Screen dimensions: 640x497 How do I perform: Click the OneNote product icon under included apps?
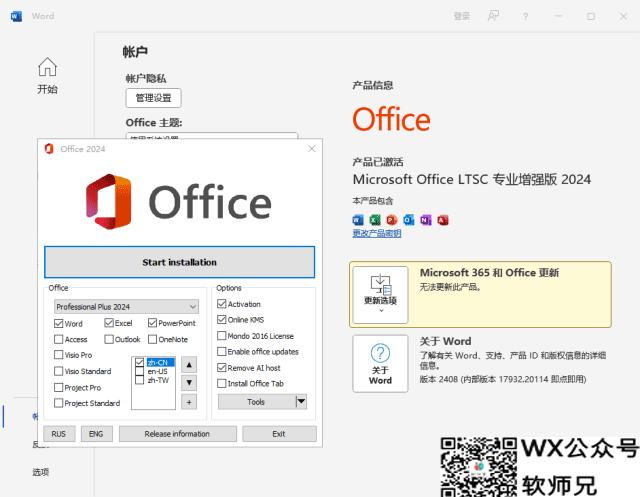[426, 220]
